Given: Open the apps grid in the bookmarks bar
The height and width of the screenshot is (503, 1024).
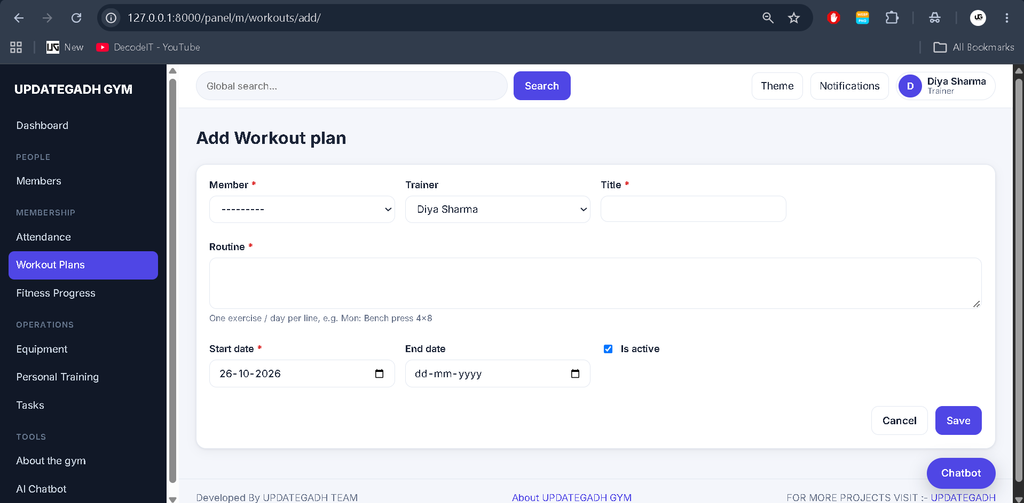Looking at the screenshot, I should click(16, 47).
